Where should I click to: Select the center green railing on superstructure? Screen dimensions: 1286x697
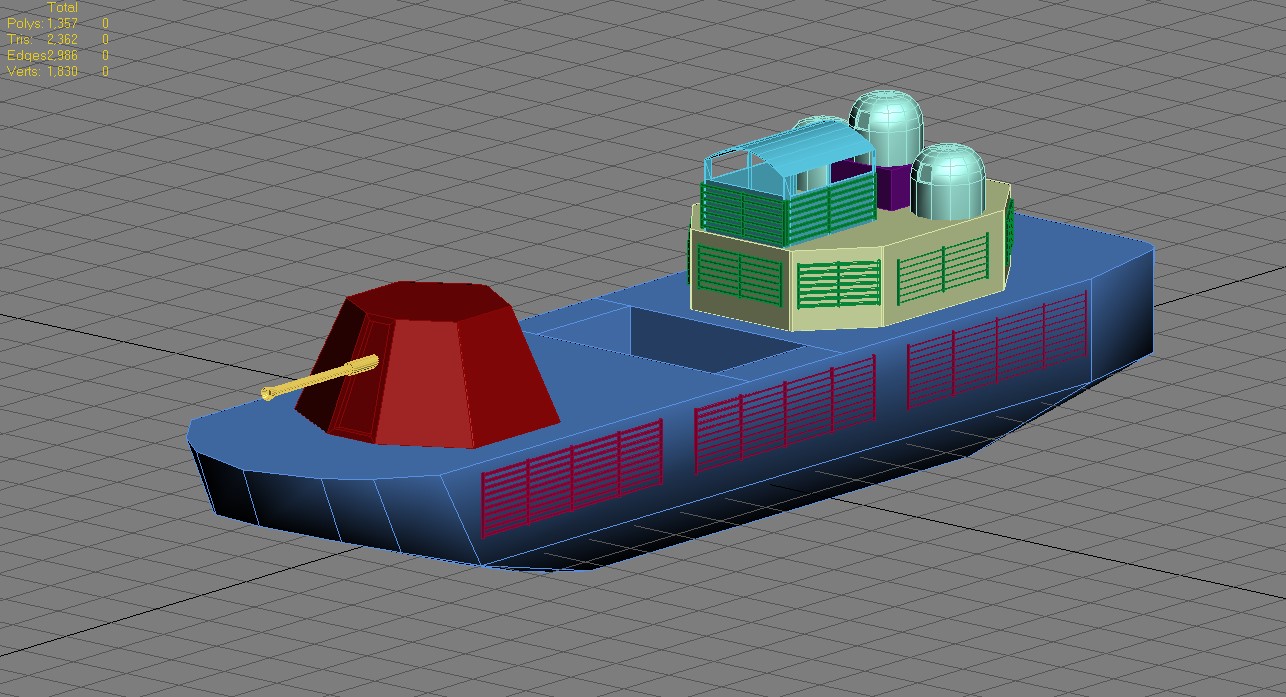click(x=839, y=284)
